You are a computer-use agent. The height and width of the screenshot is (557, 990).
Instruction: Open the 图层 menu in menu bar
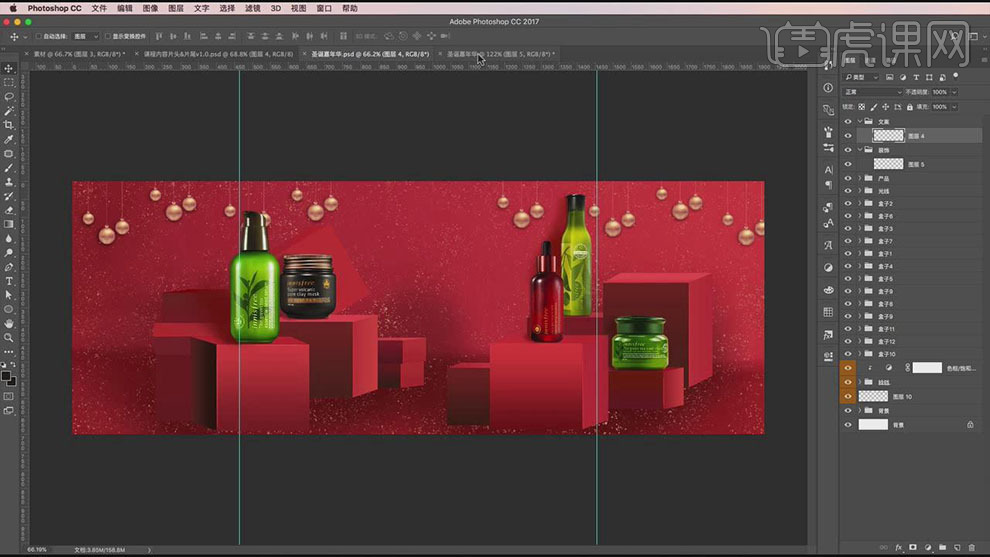[176, 8]
